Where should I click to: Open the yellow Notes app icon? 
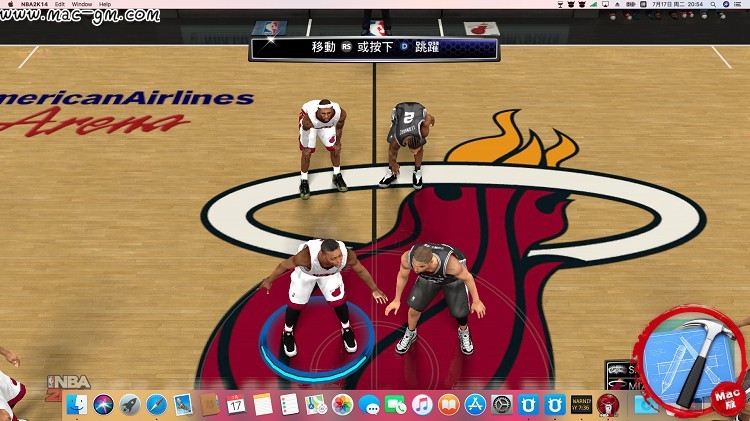pyautogui.click(x=263, y=405)
